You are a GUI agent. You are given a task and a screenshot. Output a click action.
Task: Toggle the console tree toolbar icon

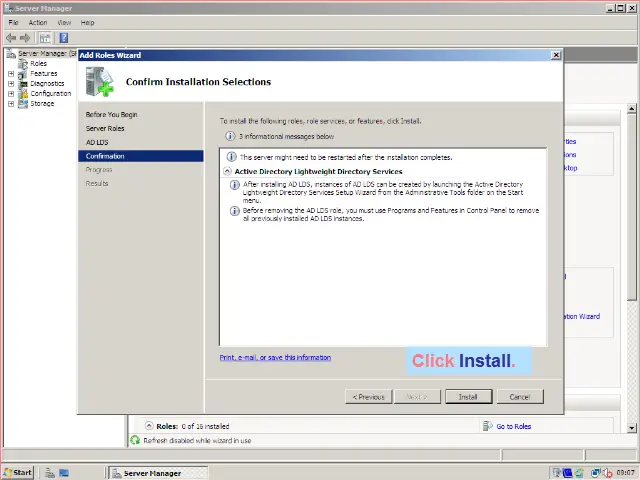[x=45, y=38]
